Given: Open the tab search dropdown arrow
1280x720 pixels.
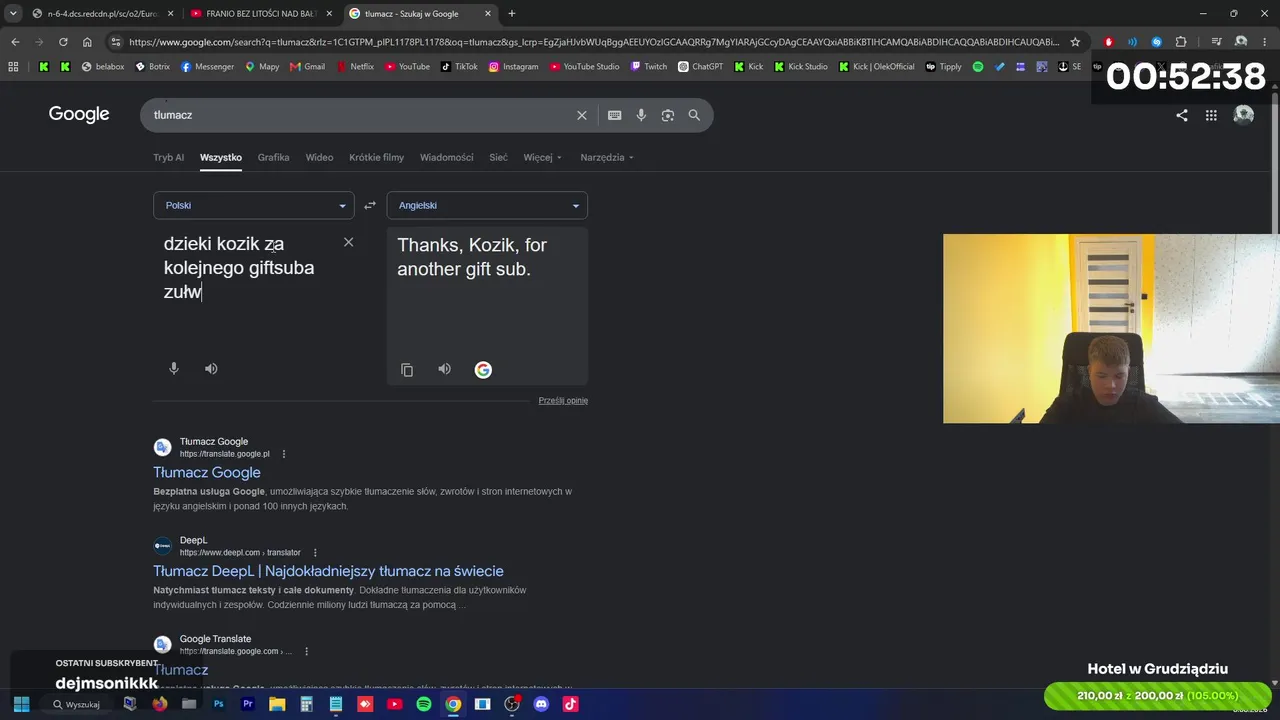Looking at the screenshot, I should 13,14.
